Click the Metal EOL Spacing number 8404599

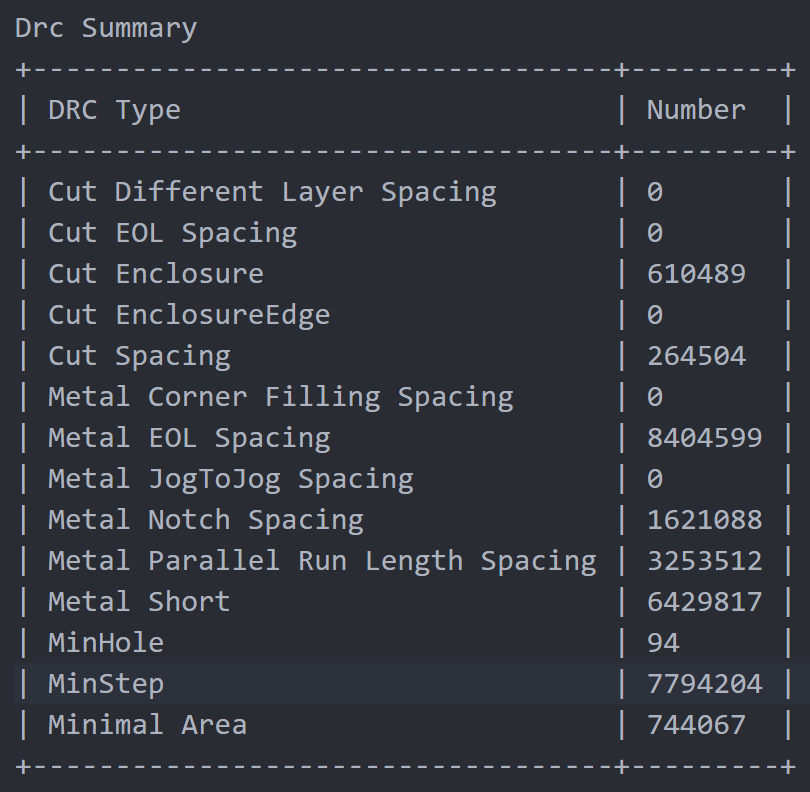click(x=705, y=438)
